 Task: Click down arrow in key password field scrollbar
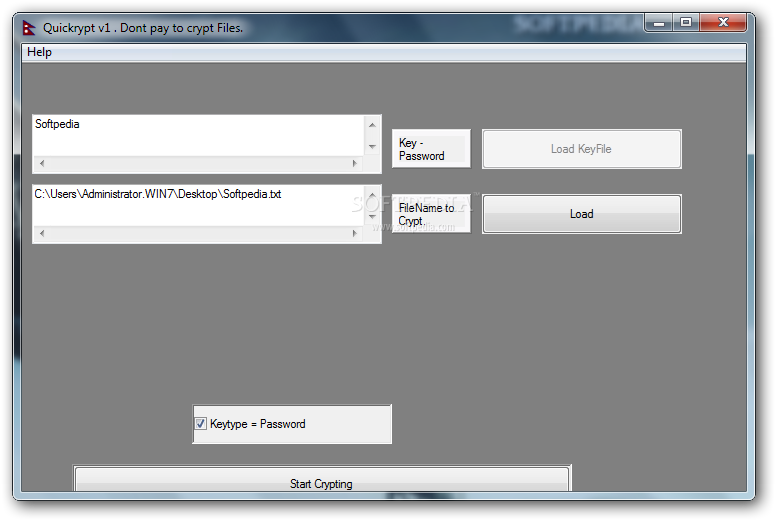[x=373, y=147]
